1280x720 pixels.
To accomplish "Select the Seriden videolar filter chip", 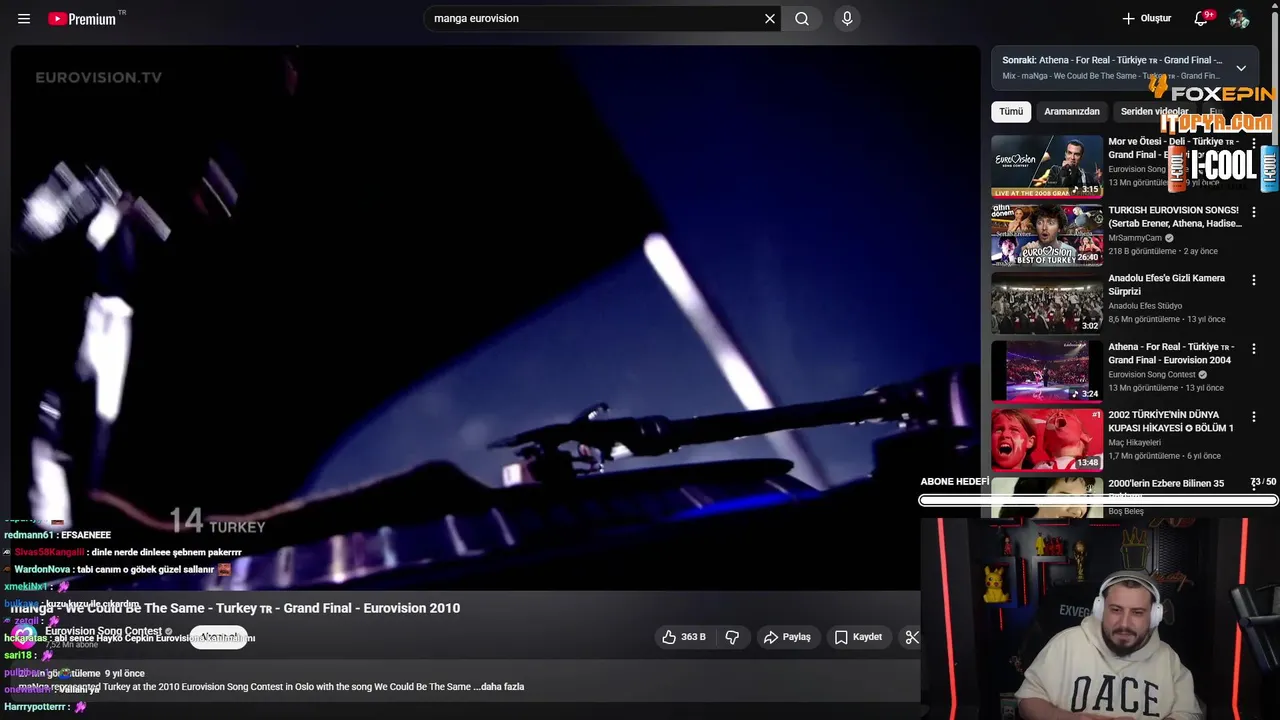I will point(1154,112).
